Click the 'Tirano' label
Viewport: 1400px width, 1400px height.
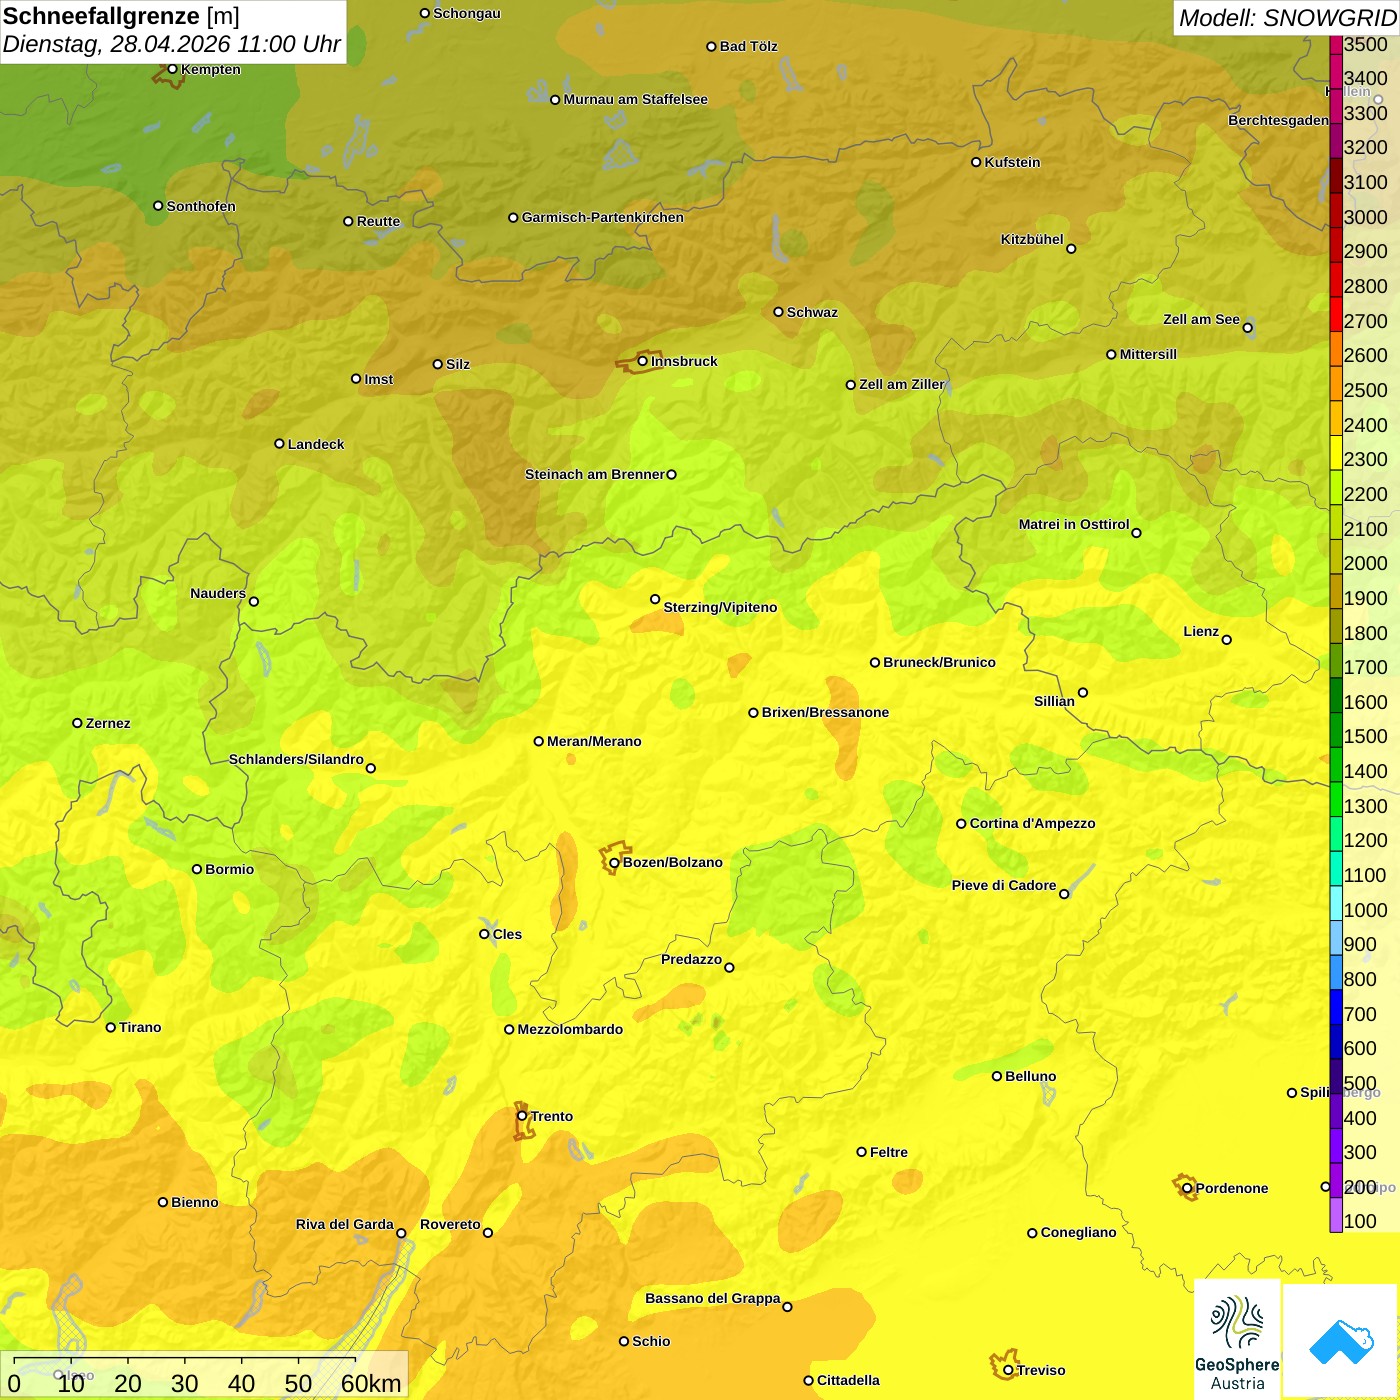coord(140,1027)
